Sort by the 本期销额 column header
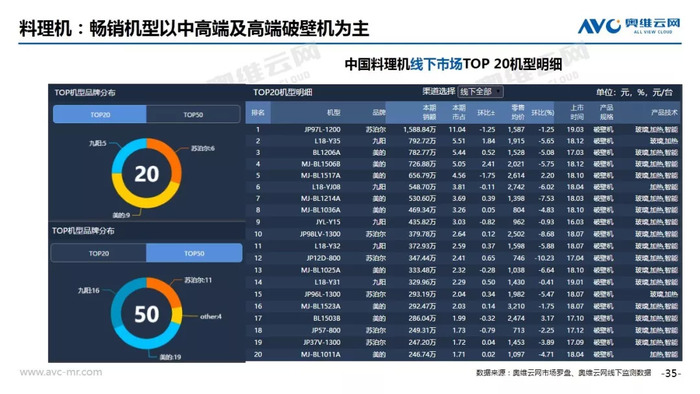This screenshot has width=700, height=394. [429, 112]
